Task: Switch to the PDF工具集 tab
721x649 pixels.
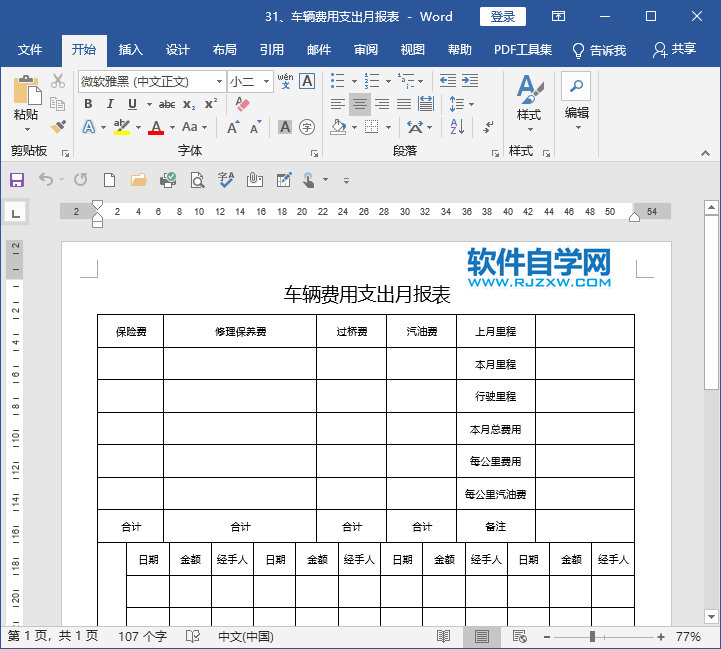Action: (x=523, y=50)
